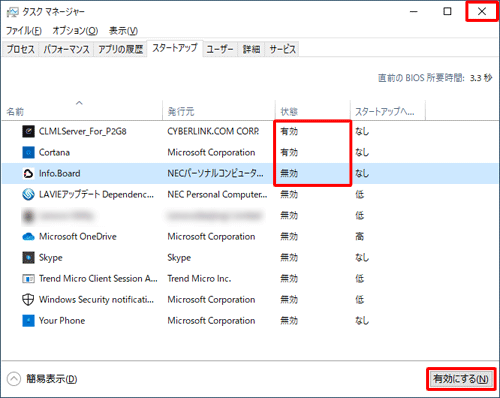Collapse with the 簡易表示 arrow icon
500x398 pixels.
(x=14, y=379)
